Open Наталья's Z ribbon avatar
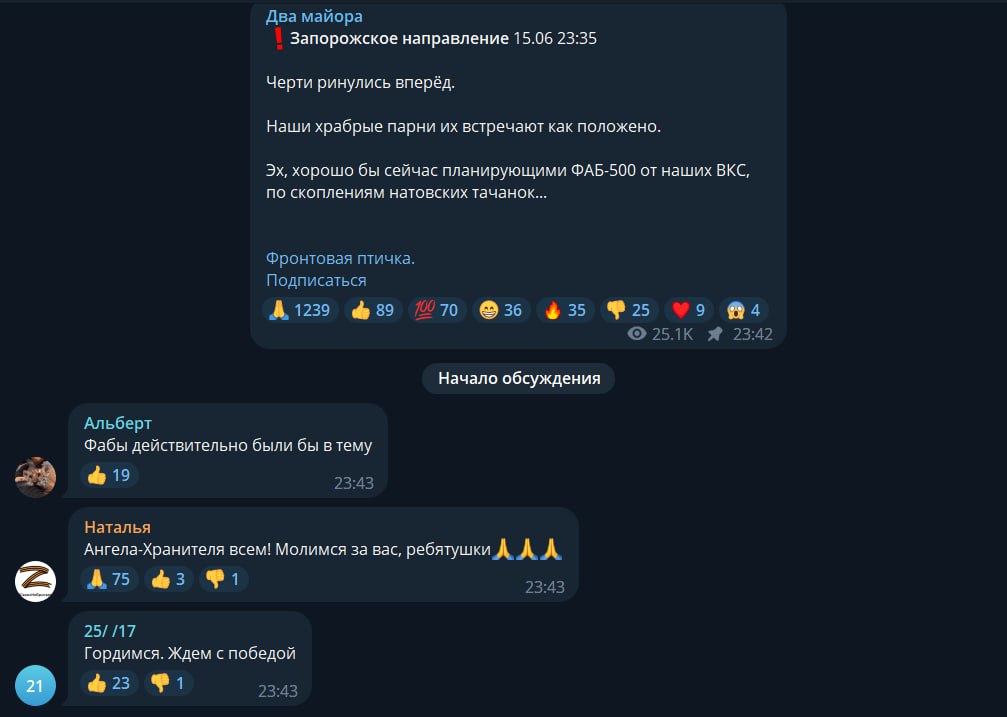 pyautogui.click(x=35, y=581)
